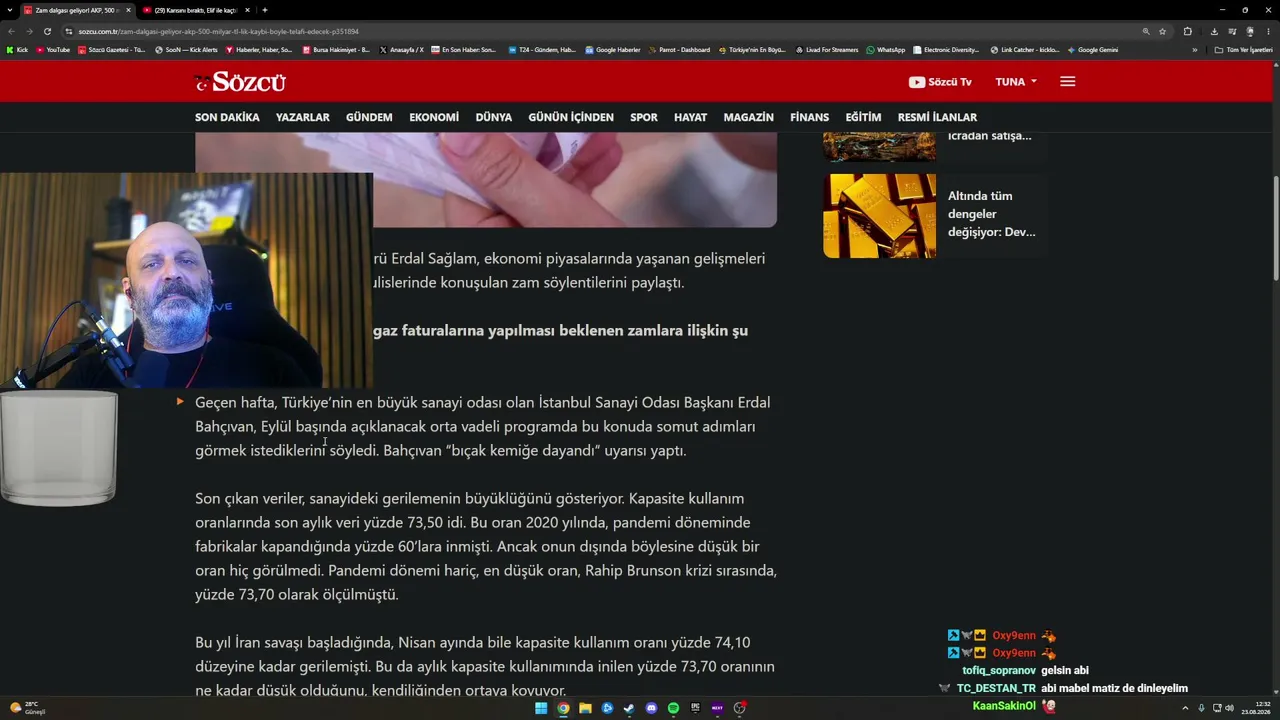Open a new tab with the plus button

(264, 10)
